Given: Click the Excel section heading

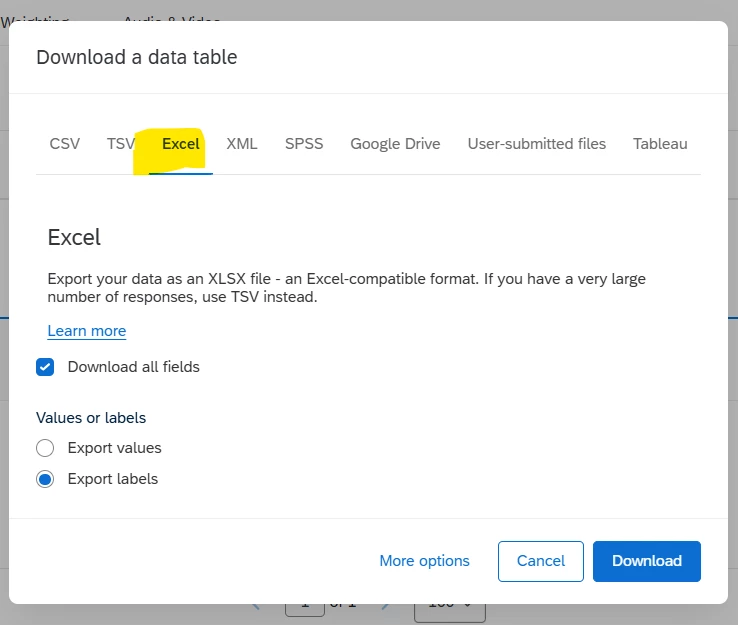Looking at the screenshot, I should click(x=74, y=237).
